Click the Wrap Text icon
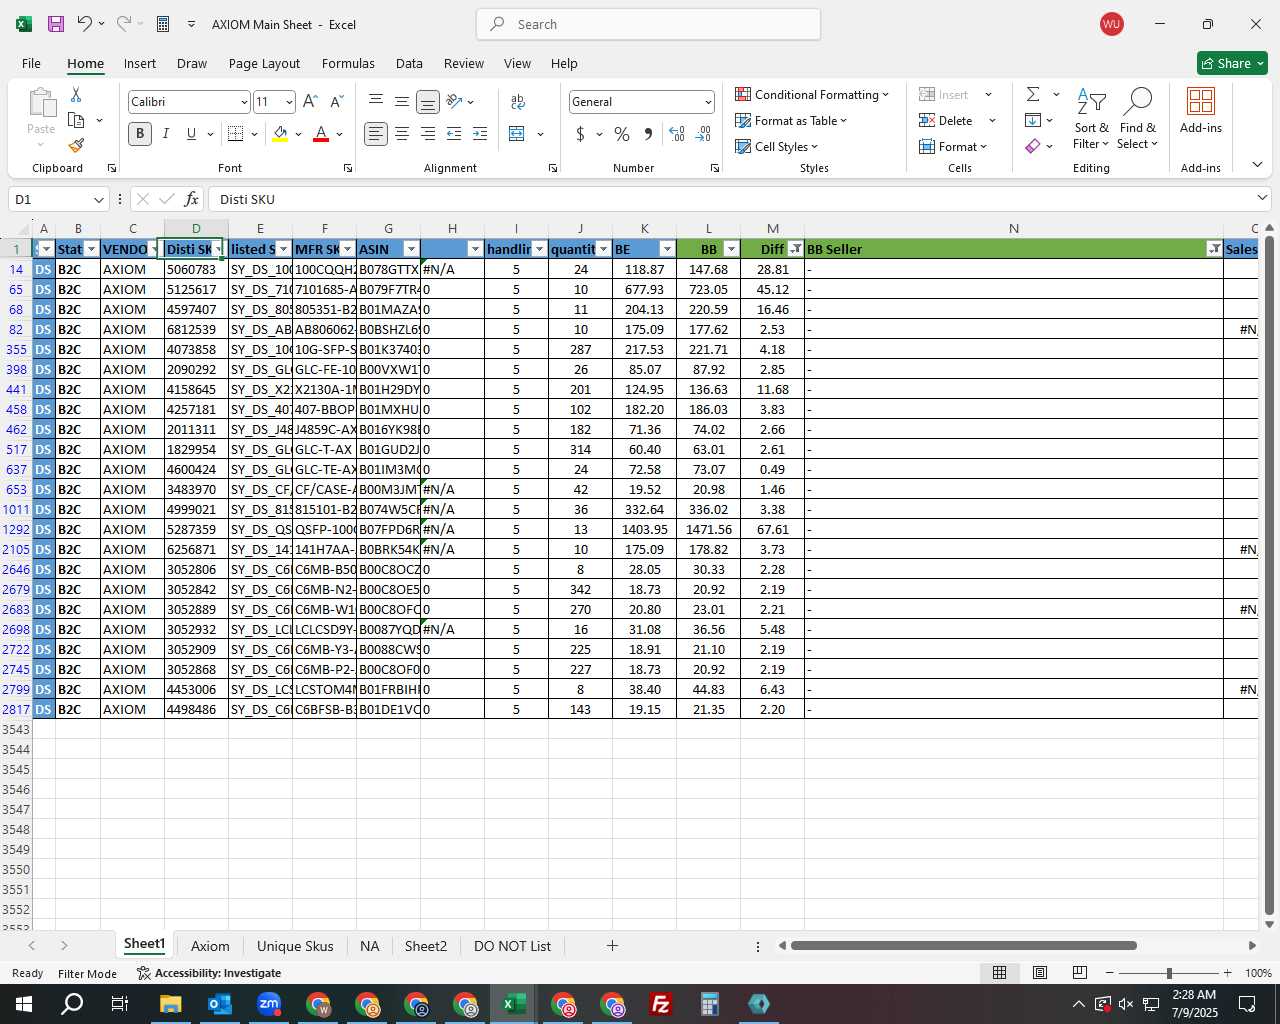The height and width of the screenshot is (1024, 1280). tap(518, 102)
